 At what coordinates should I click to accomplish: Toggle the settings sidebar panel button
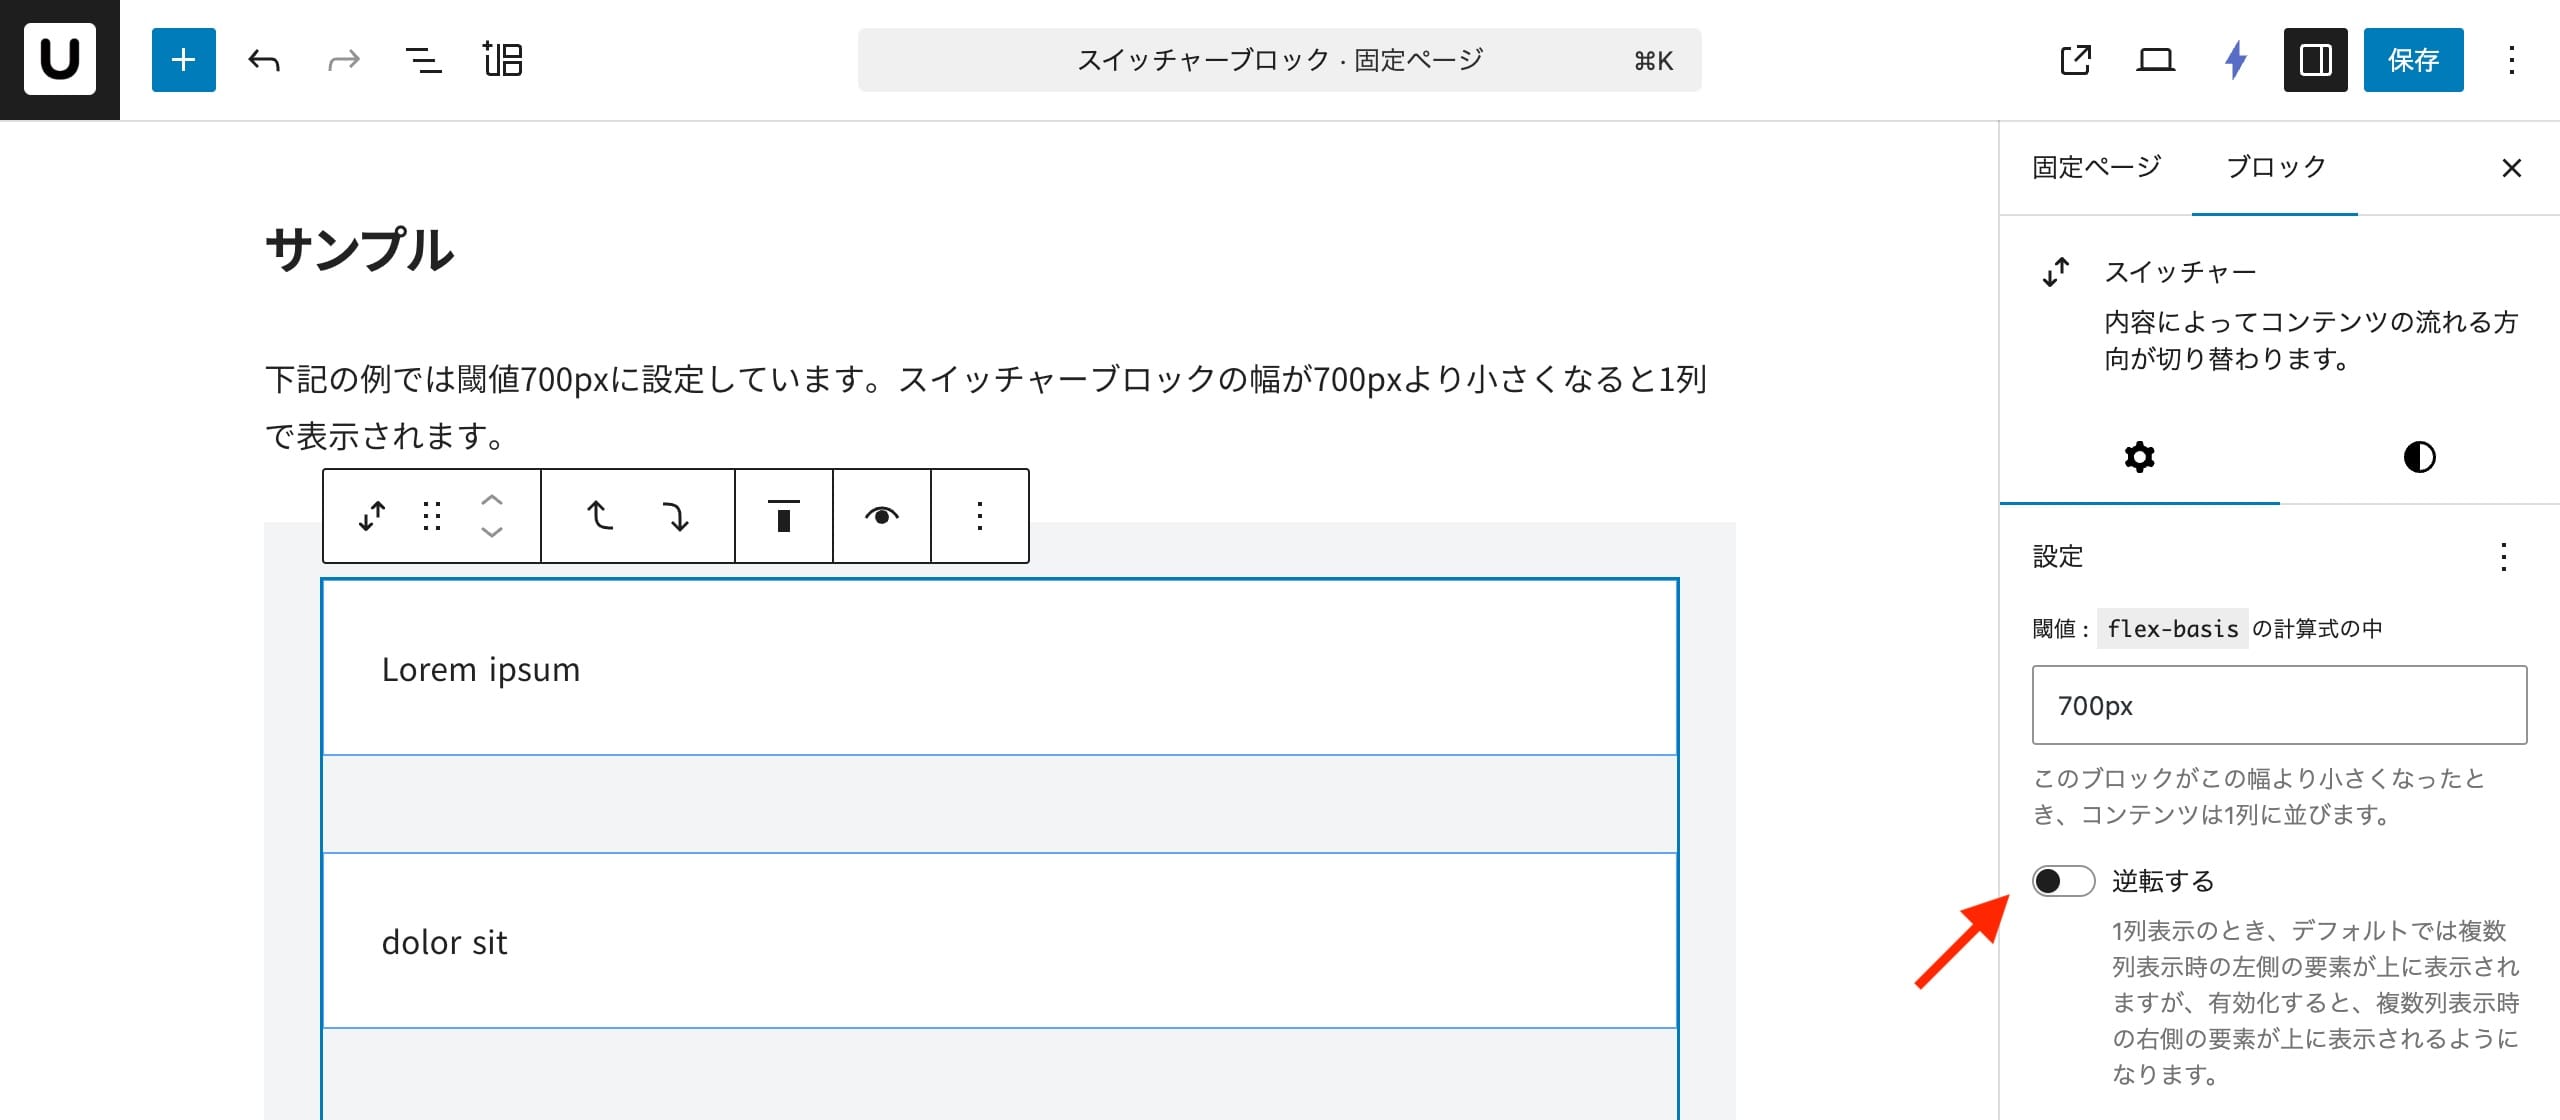2315,60
